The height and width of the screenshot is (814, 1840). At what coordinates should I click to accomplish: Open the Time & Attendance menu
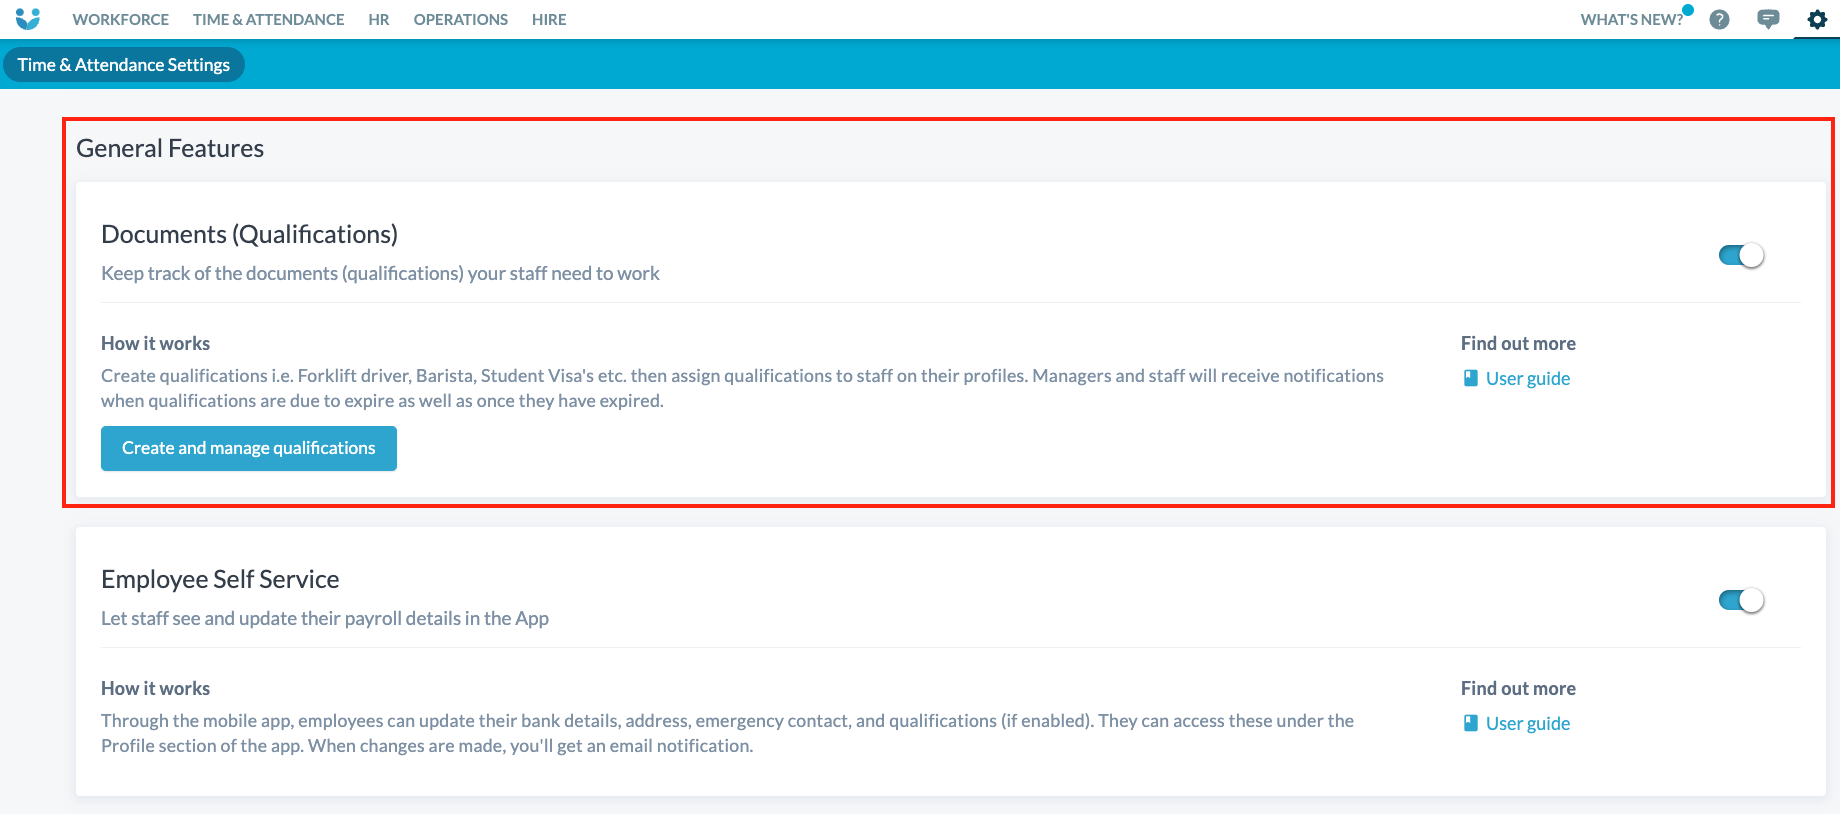click(x=268, y=20)
